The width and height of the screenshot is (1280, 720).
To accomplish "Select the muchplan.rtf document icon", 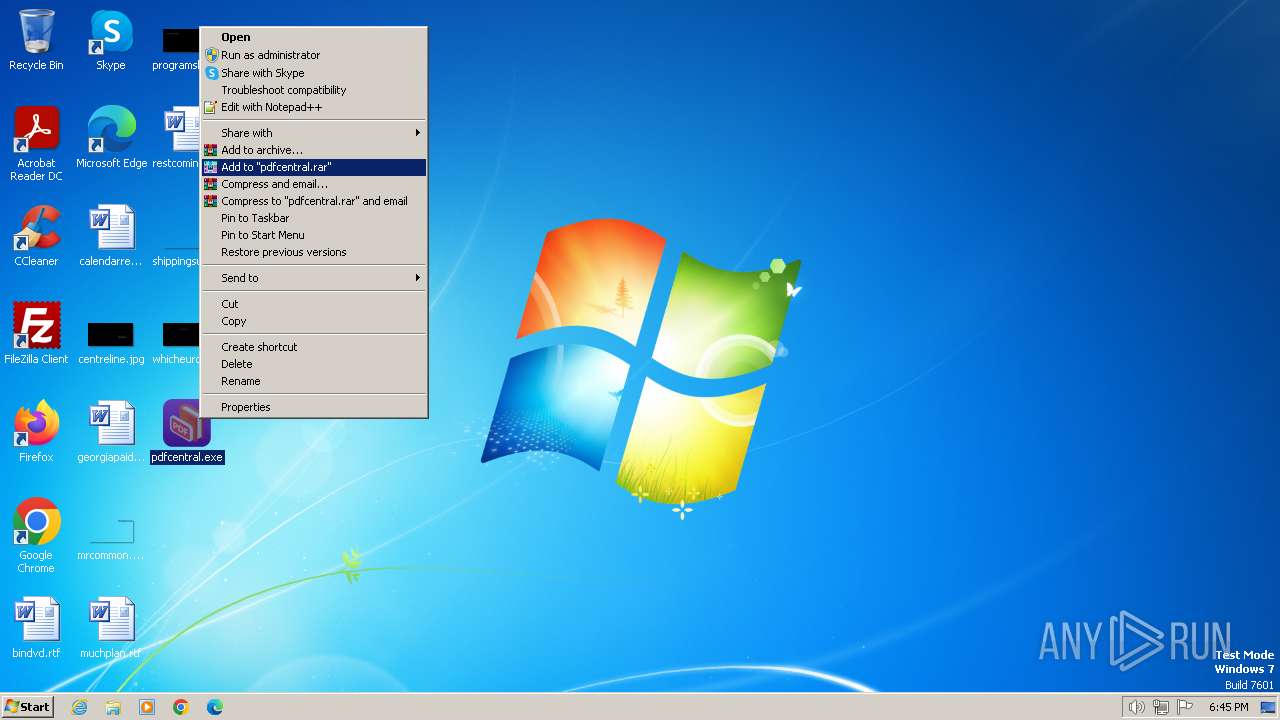I will coord(111,628).
